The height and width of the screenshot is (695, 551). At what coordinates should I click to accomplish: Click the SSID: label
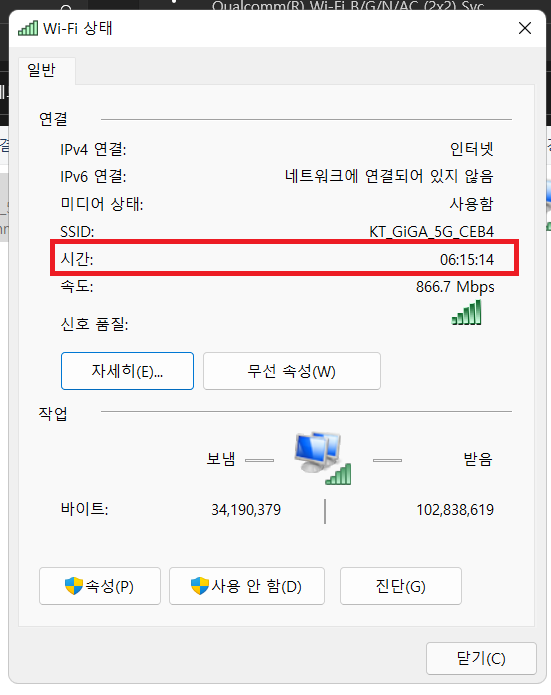(x=77, y=231)
